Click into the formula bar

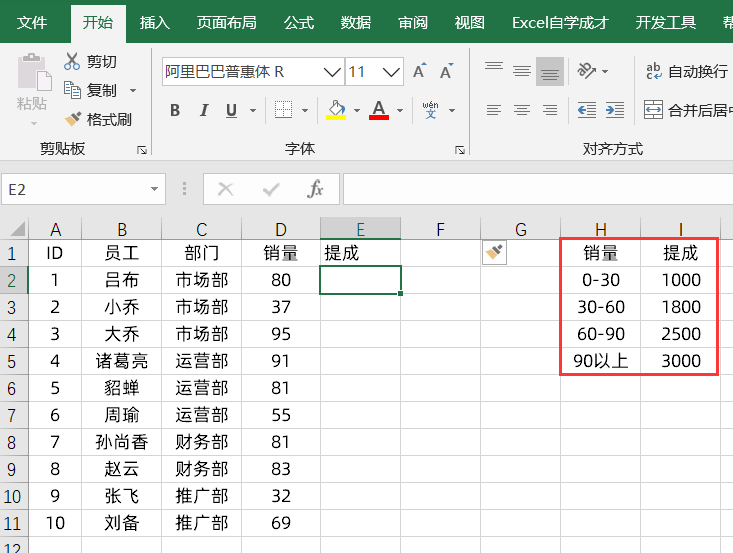pyautogui.click(x=538, y=189)
